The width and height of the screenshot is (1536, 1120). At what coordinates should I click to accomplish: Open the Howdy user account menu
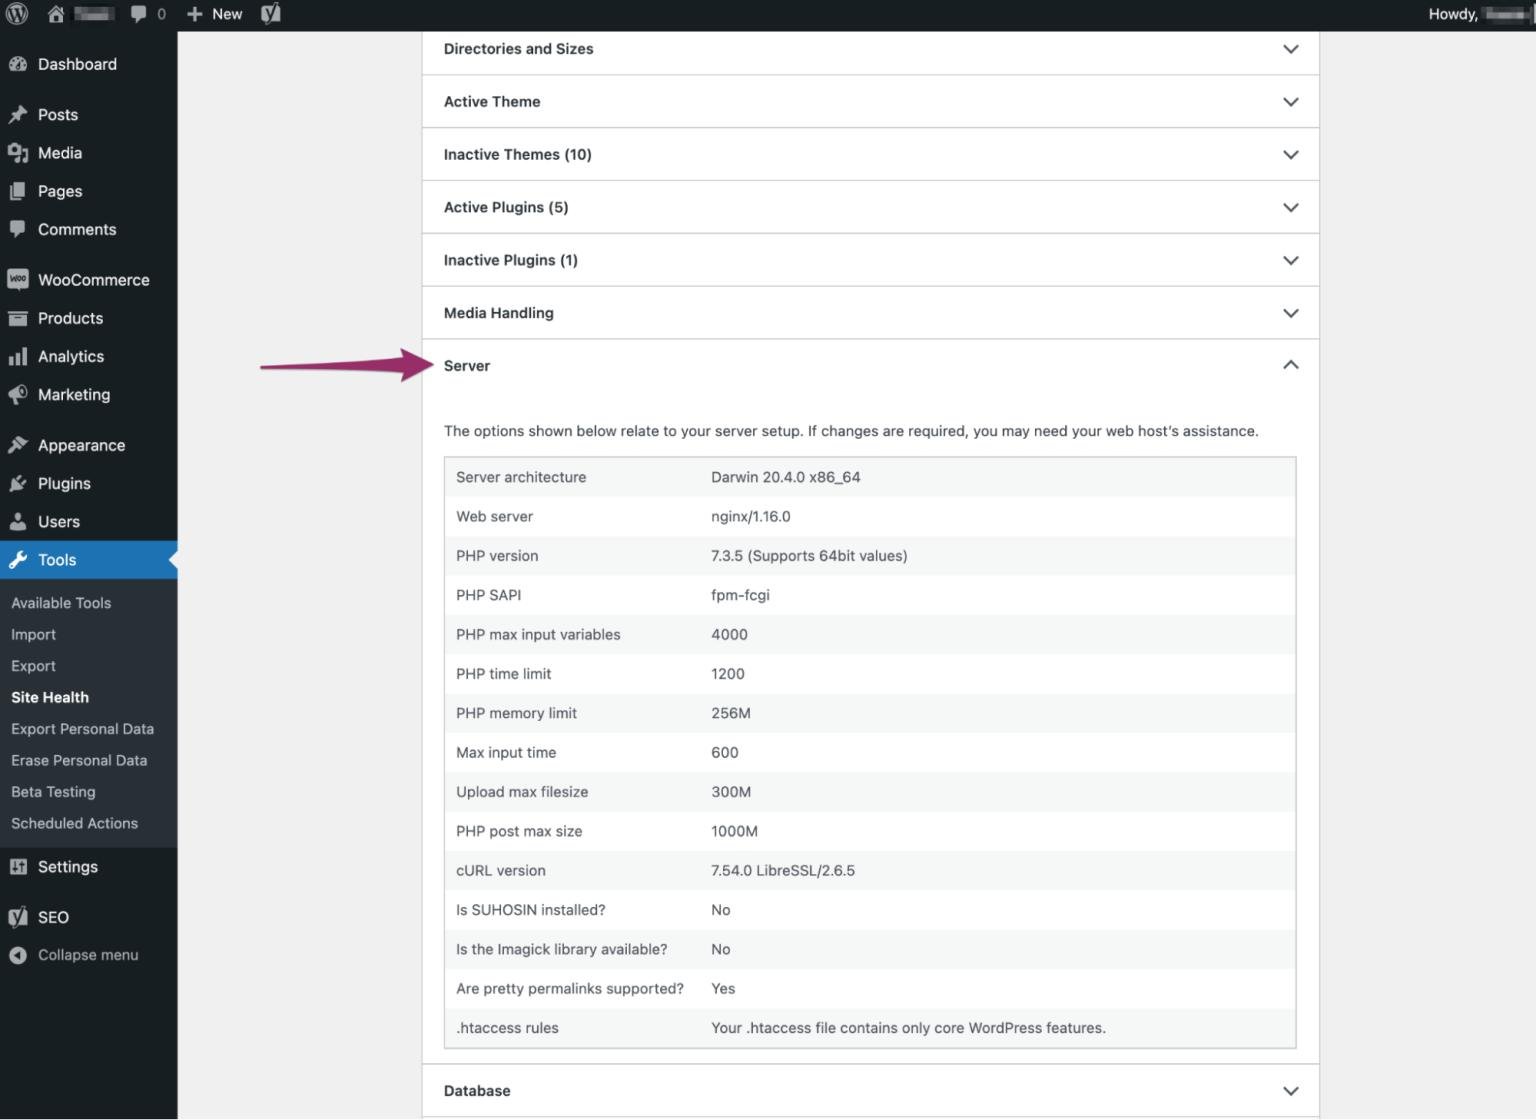point(1481,14)
